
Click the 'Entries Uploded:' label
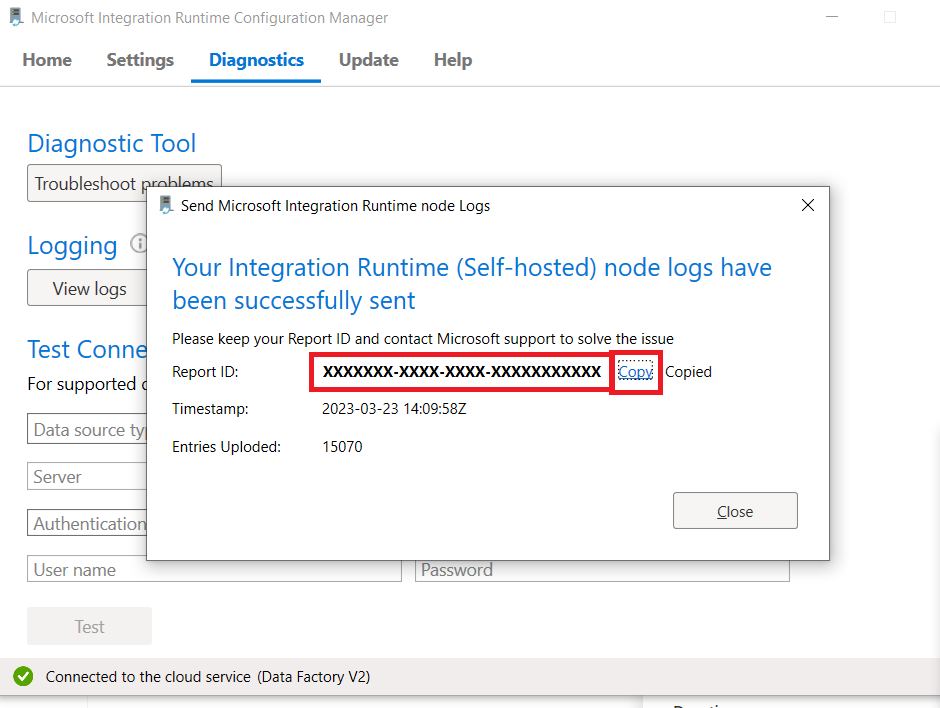[x=226, y=447]
